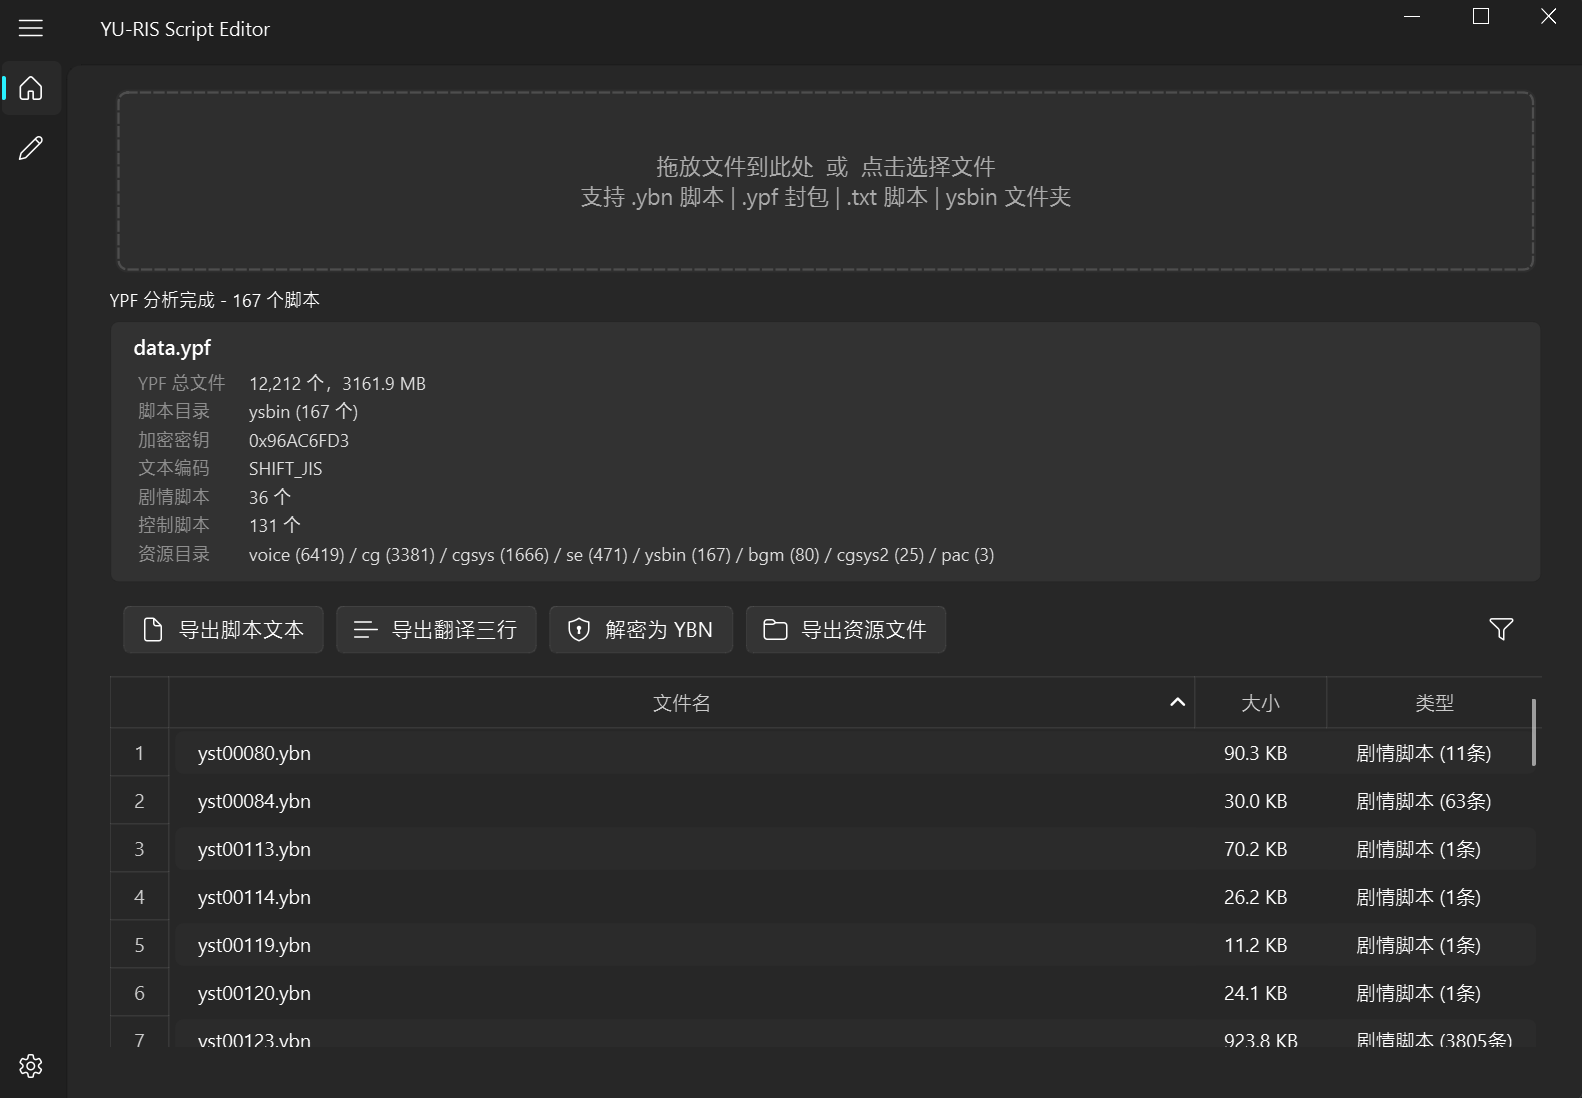Click the 26.2 KB size cell

pos(1255,897)
